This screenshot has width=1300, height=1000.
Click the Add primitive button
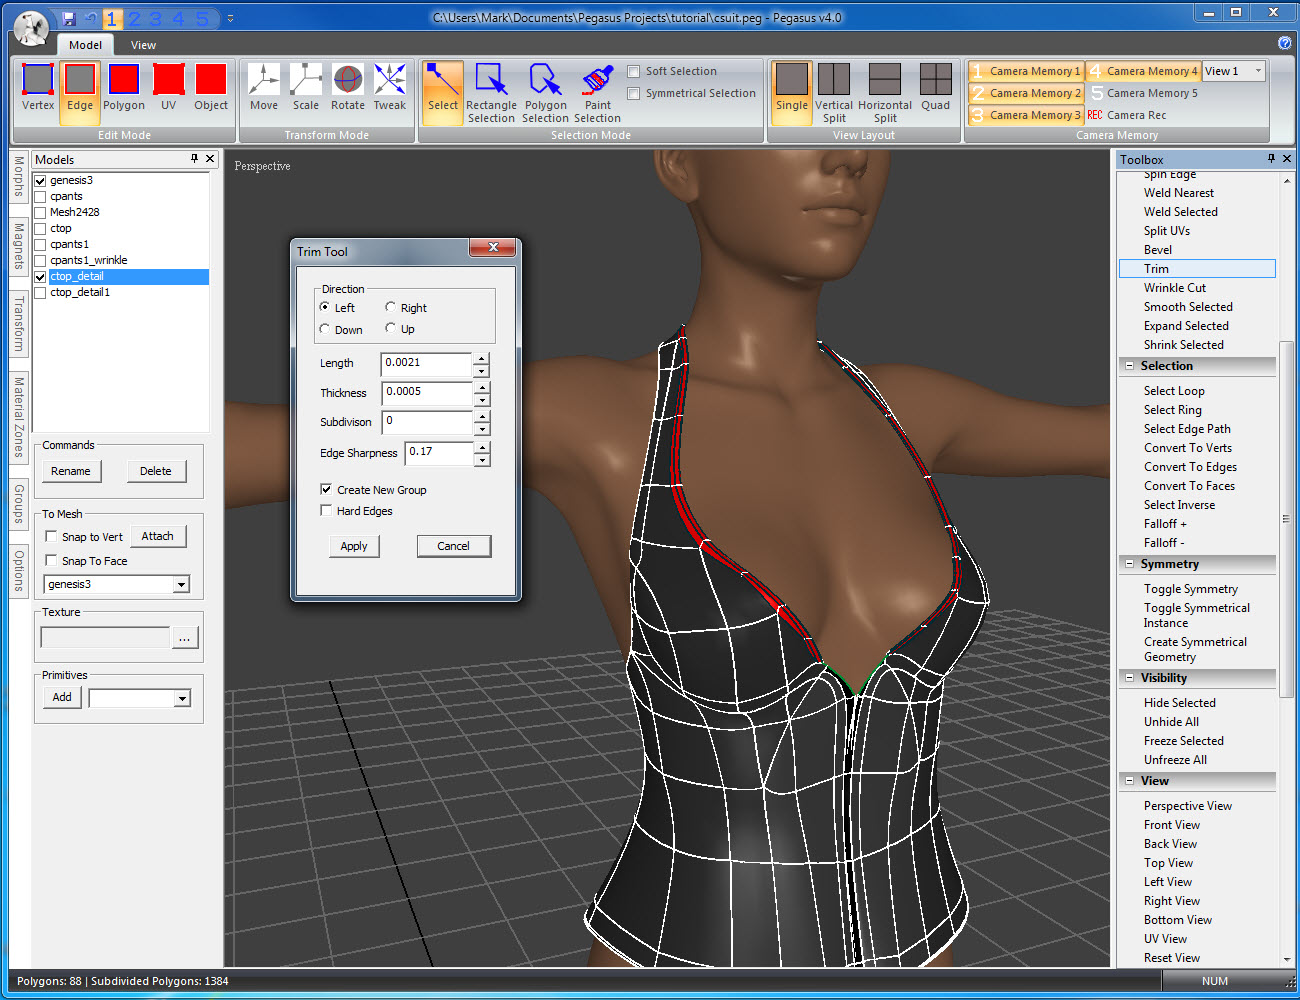(x=62, y=697)
